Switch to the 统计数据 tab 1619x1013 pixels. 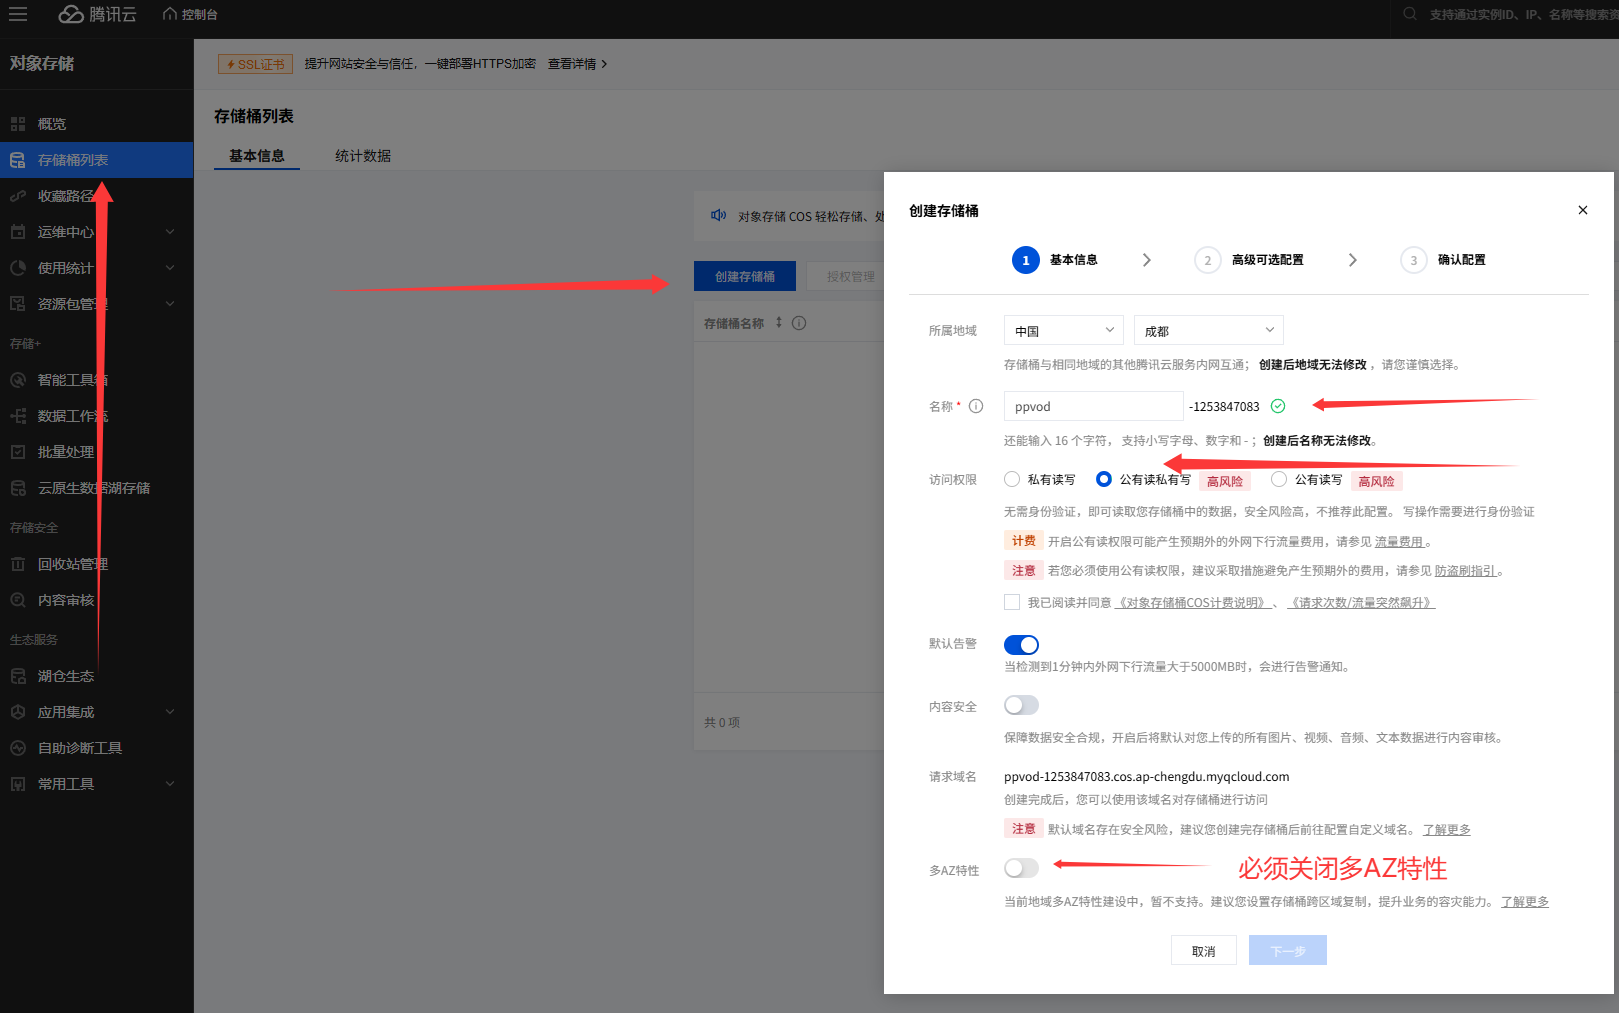[363, 156]
